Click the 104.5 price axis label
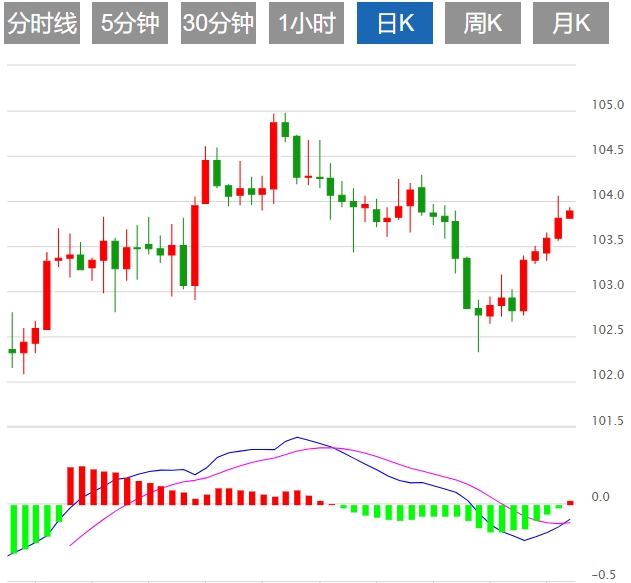Image resolution: width=631 pixels, height=583 pixels. (608, 150)
